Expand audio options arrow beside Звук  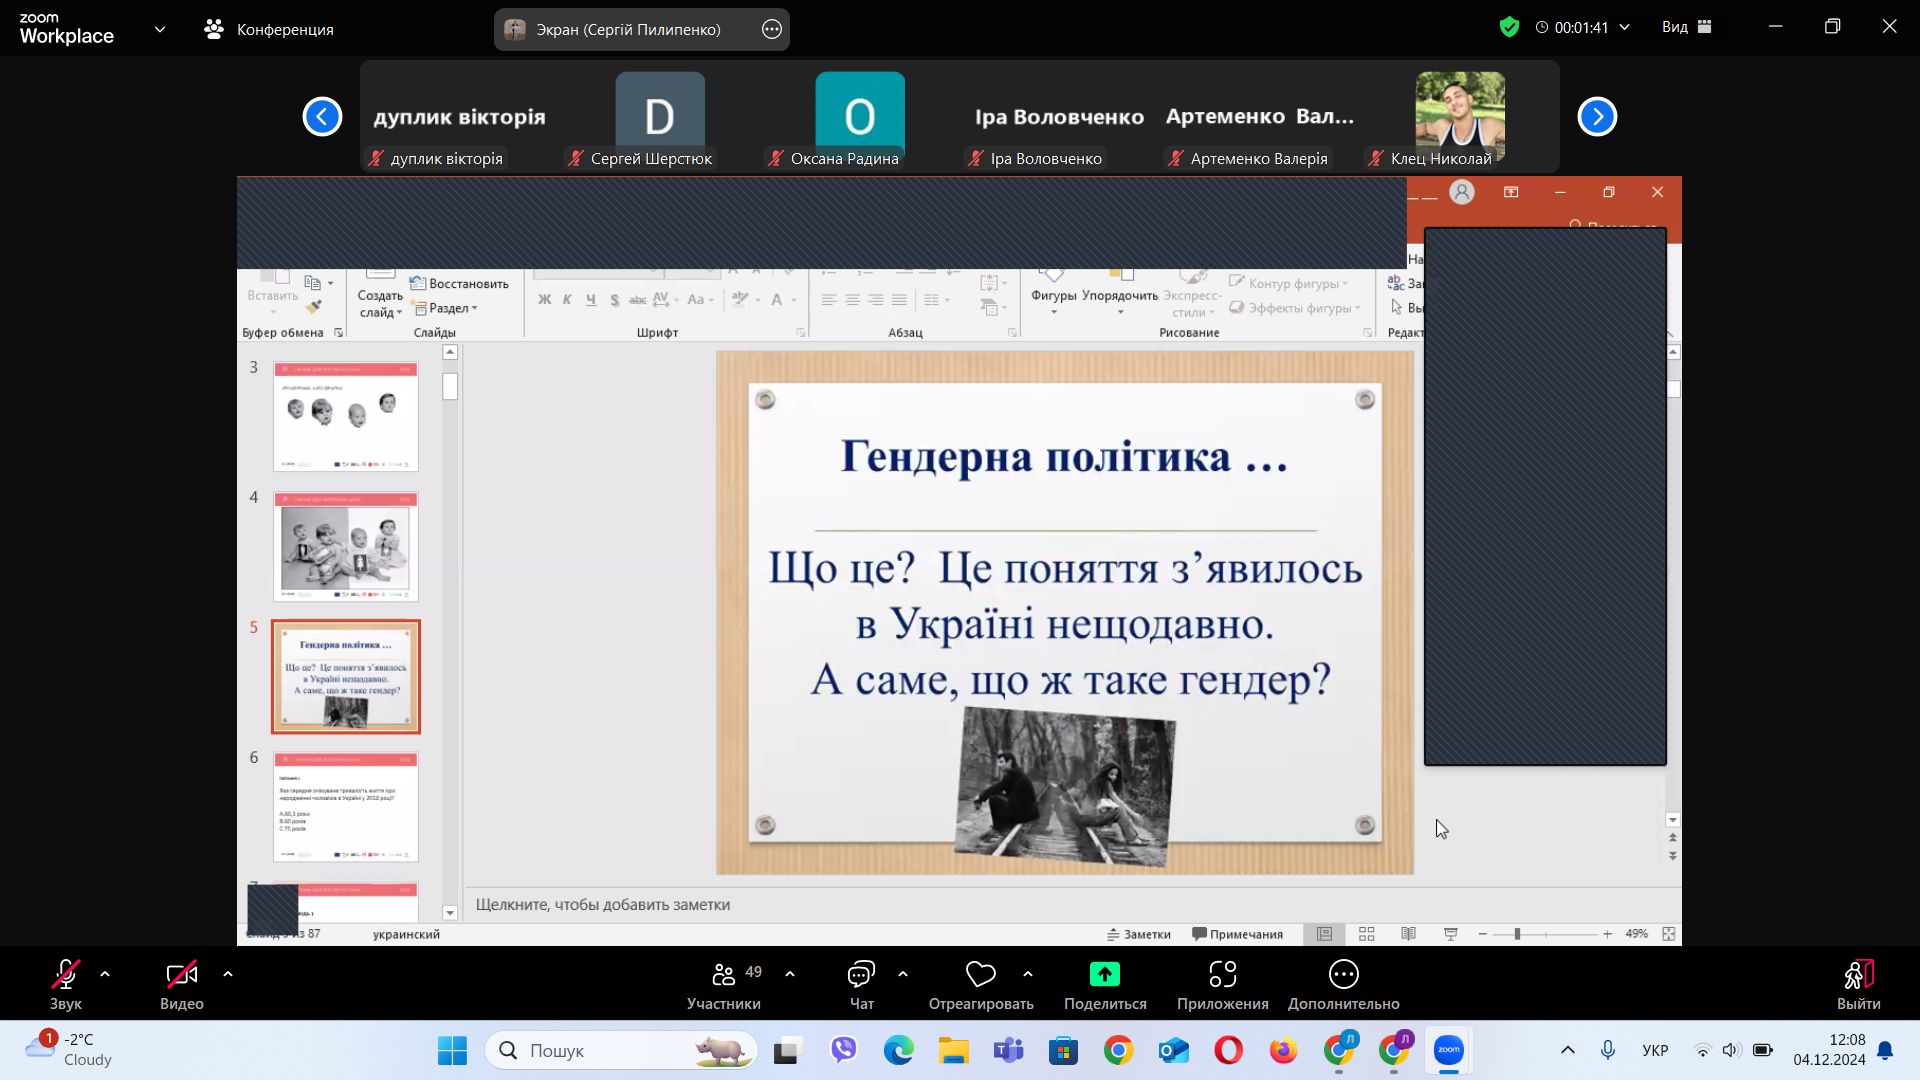[x=105, y=974]
